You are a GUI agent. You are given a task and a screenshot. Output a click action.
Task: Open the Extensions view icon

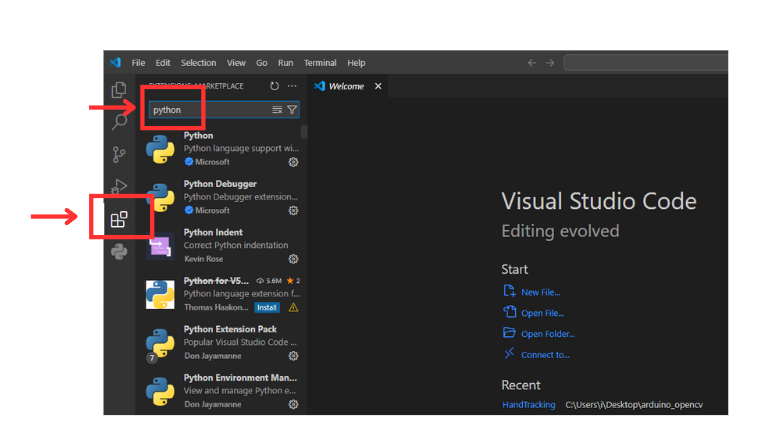click(119, 219)
